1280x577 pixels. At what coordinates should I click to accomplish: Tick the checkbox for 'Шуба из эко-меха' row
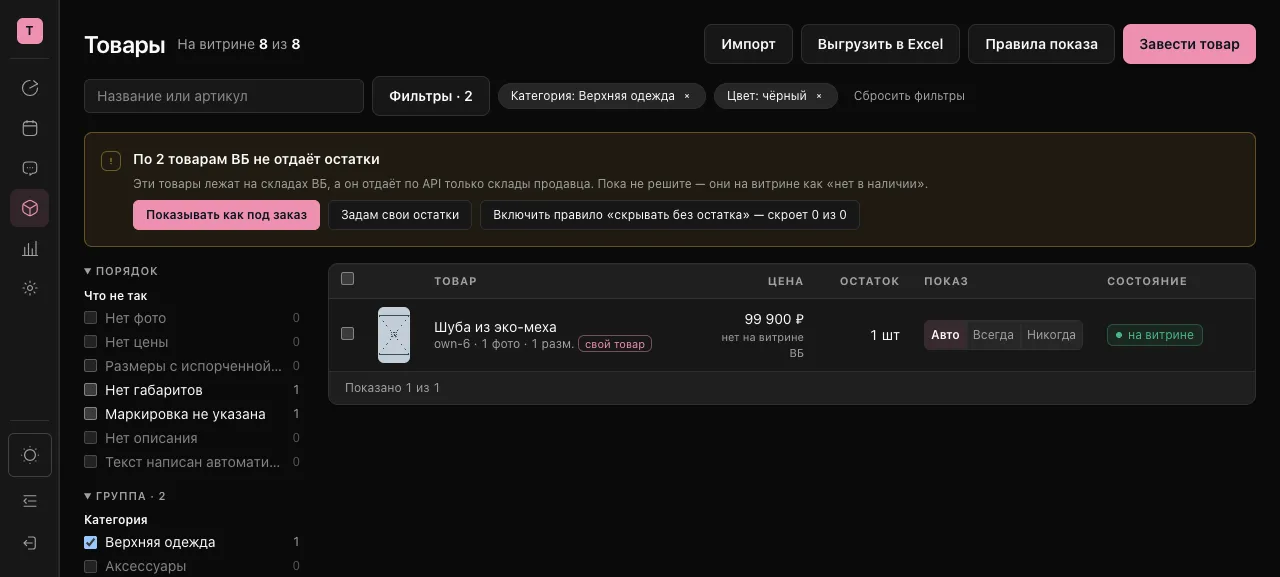click(x=348, y=334)
